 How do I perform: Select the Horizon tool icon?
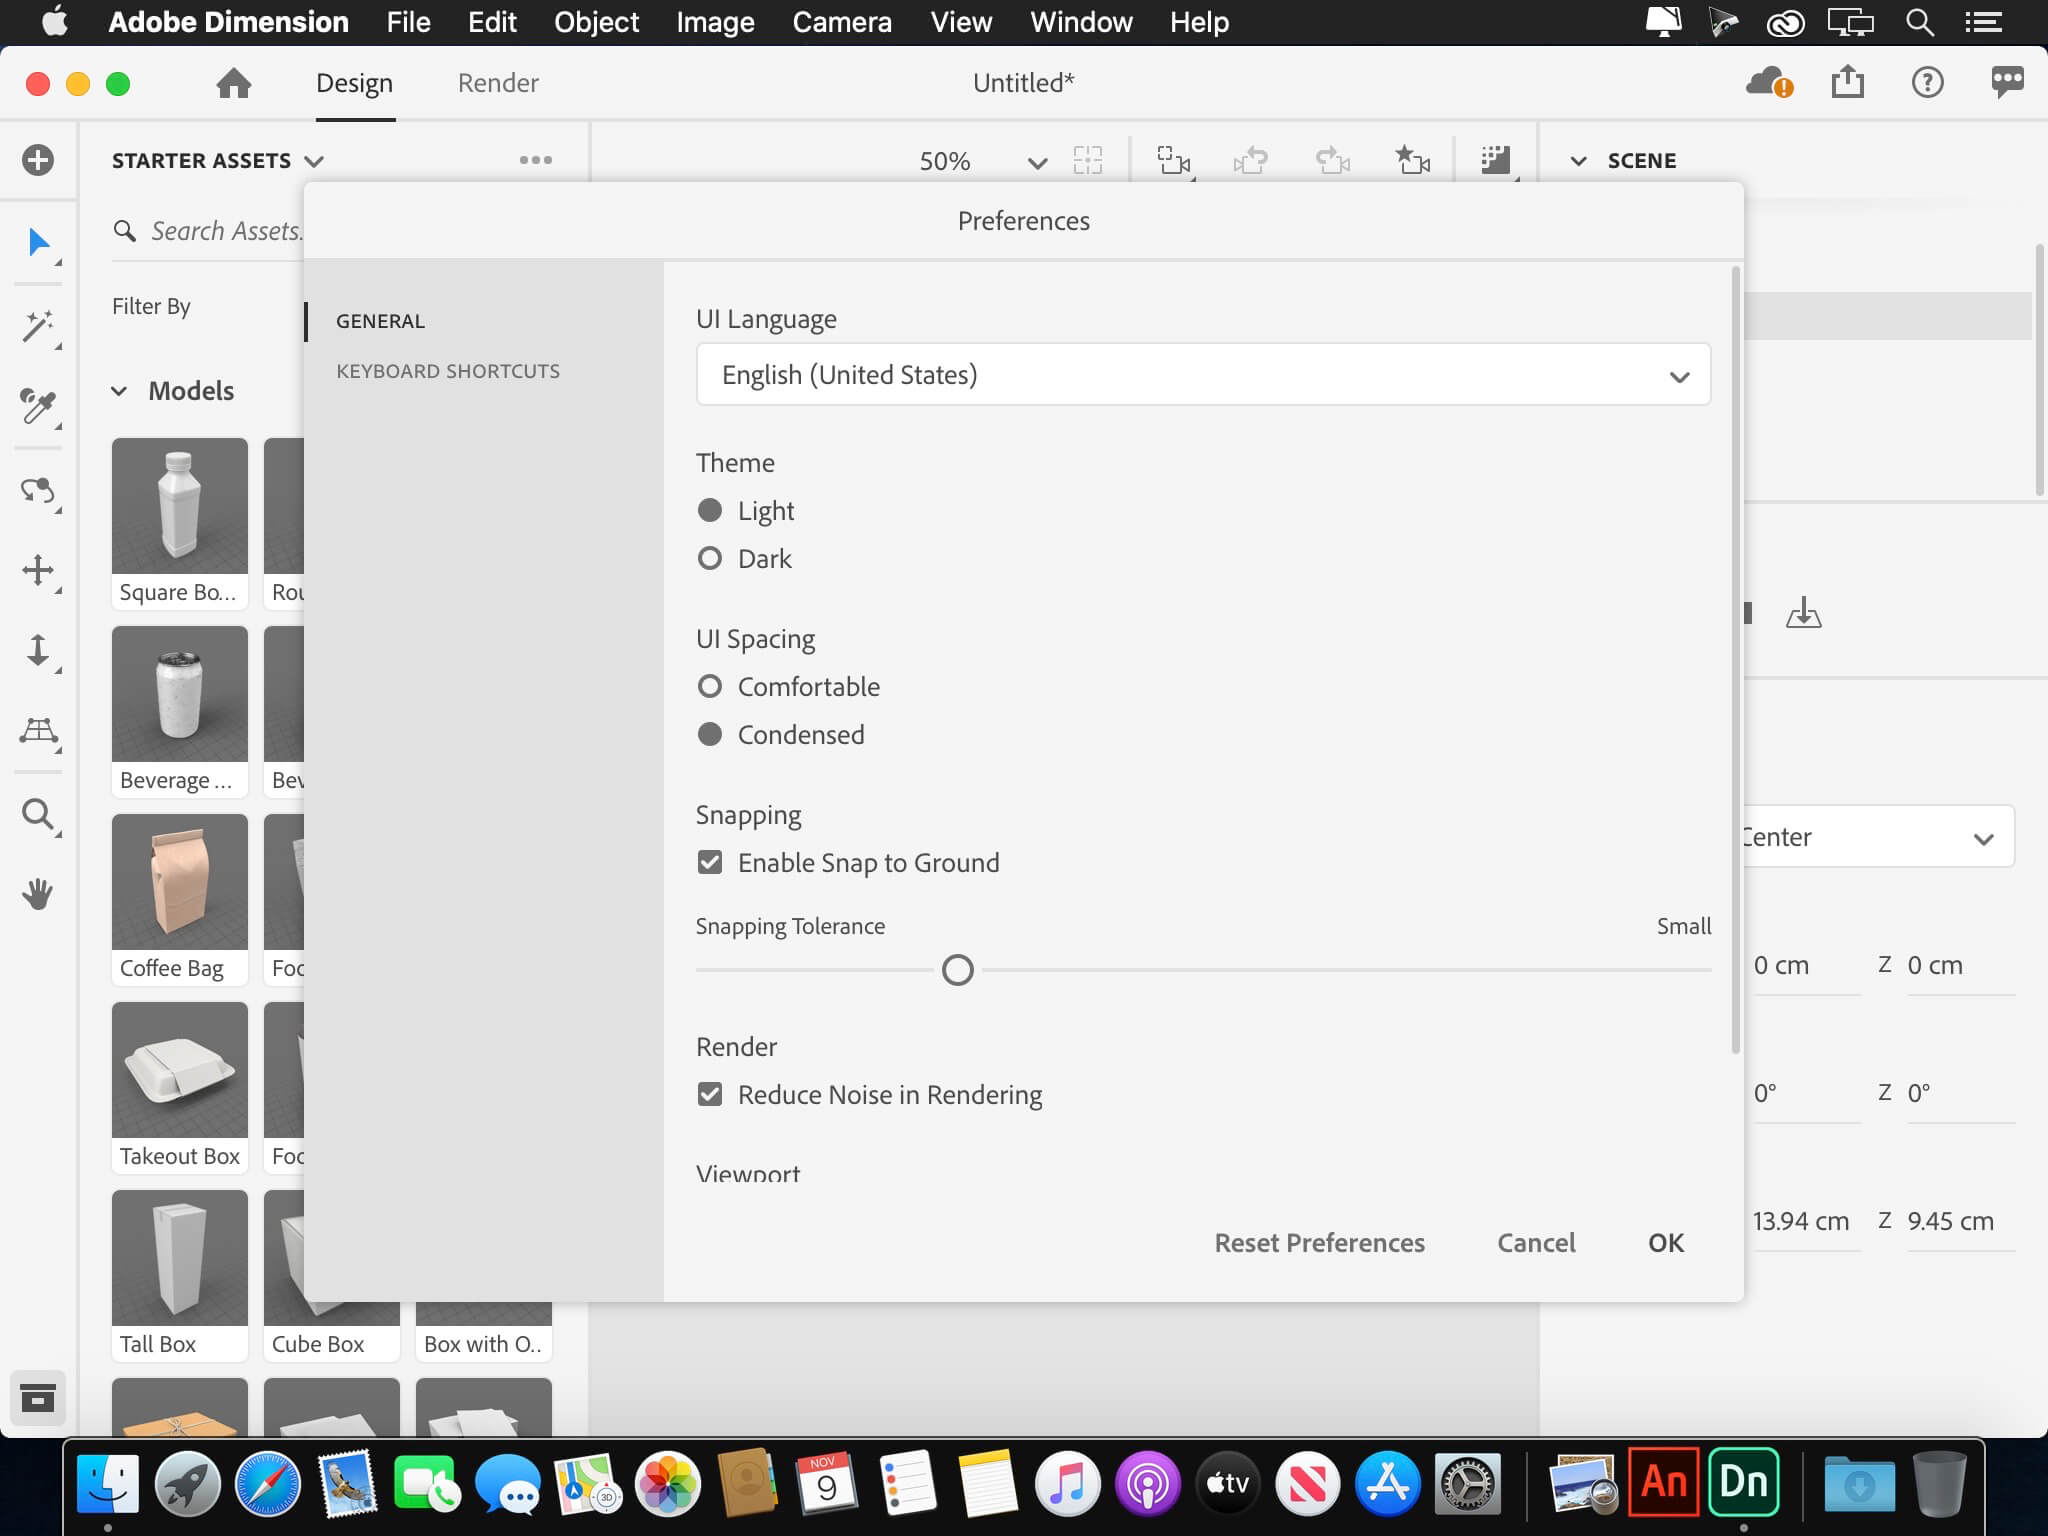click(x=38, y=731)
